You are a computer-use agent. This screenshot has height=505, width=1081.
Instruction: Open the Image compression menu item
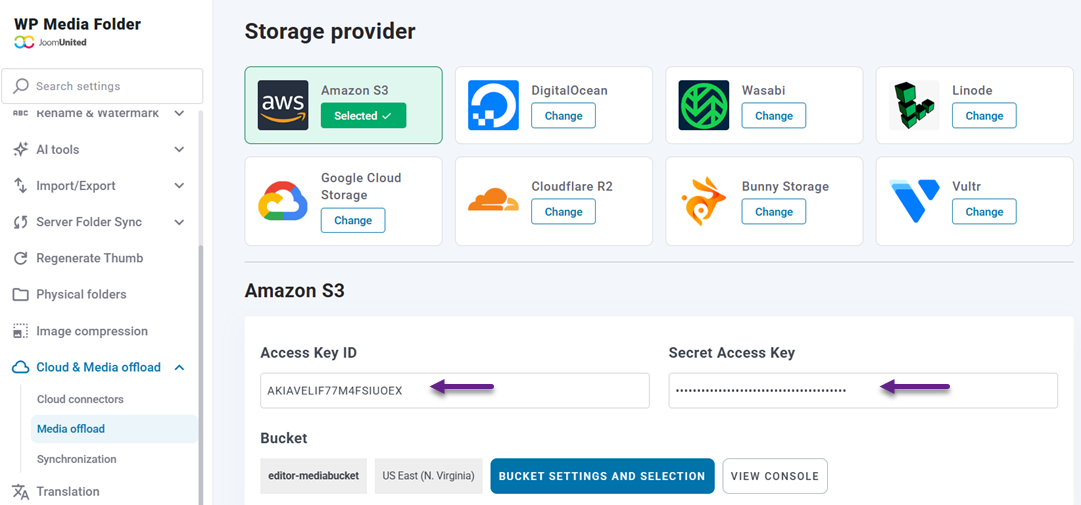[92, 331]
